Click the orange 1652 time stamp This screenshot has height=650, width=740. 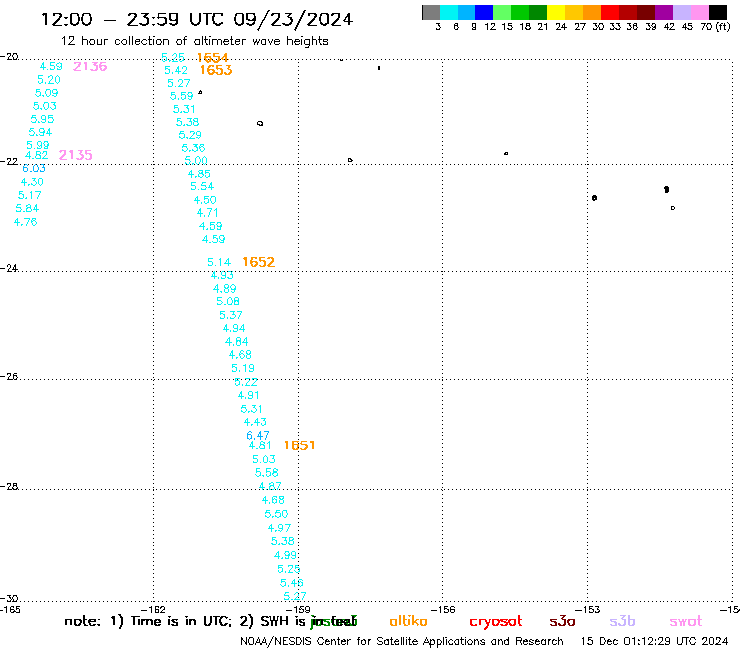click(258, 262)
